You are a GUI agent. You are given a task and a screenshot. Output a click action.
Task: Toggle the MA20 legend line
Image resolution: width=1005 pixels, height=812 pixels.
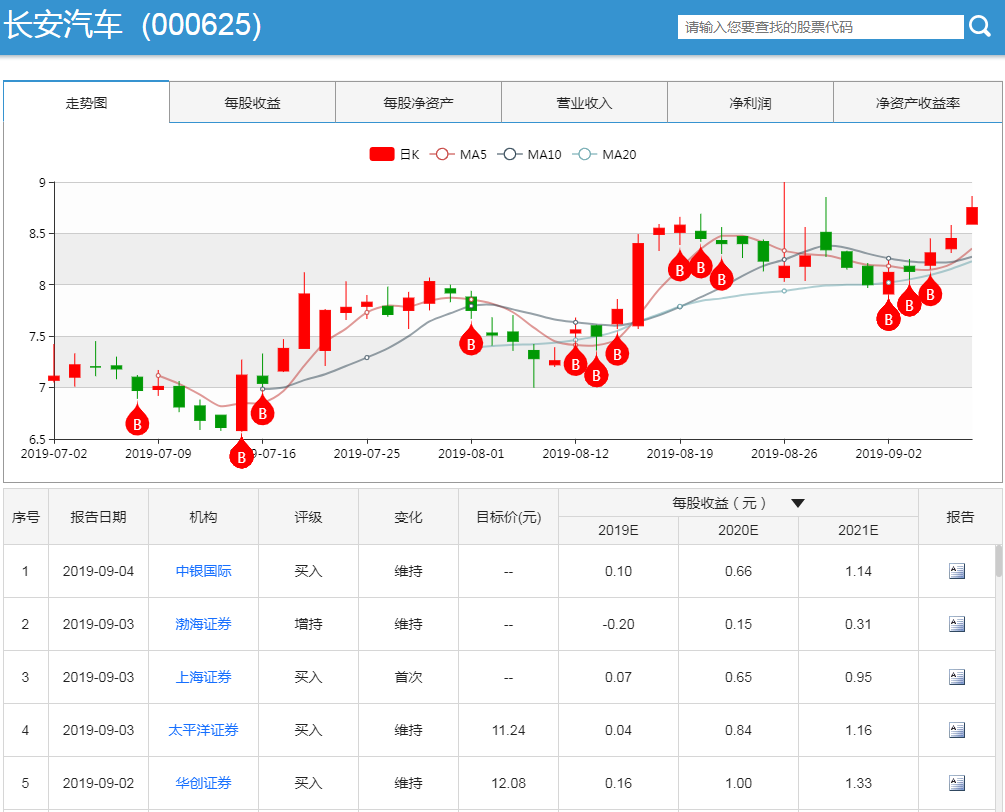pos(604,154)
